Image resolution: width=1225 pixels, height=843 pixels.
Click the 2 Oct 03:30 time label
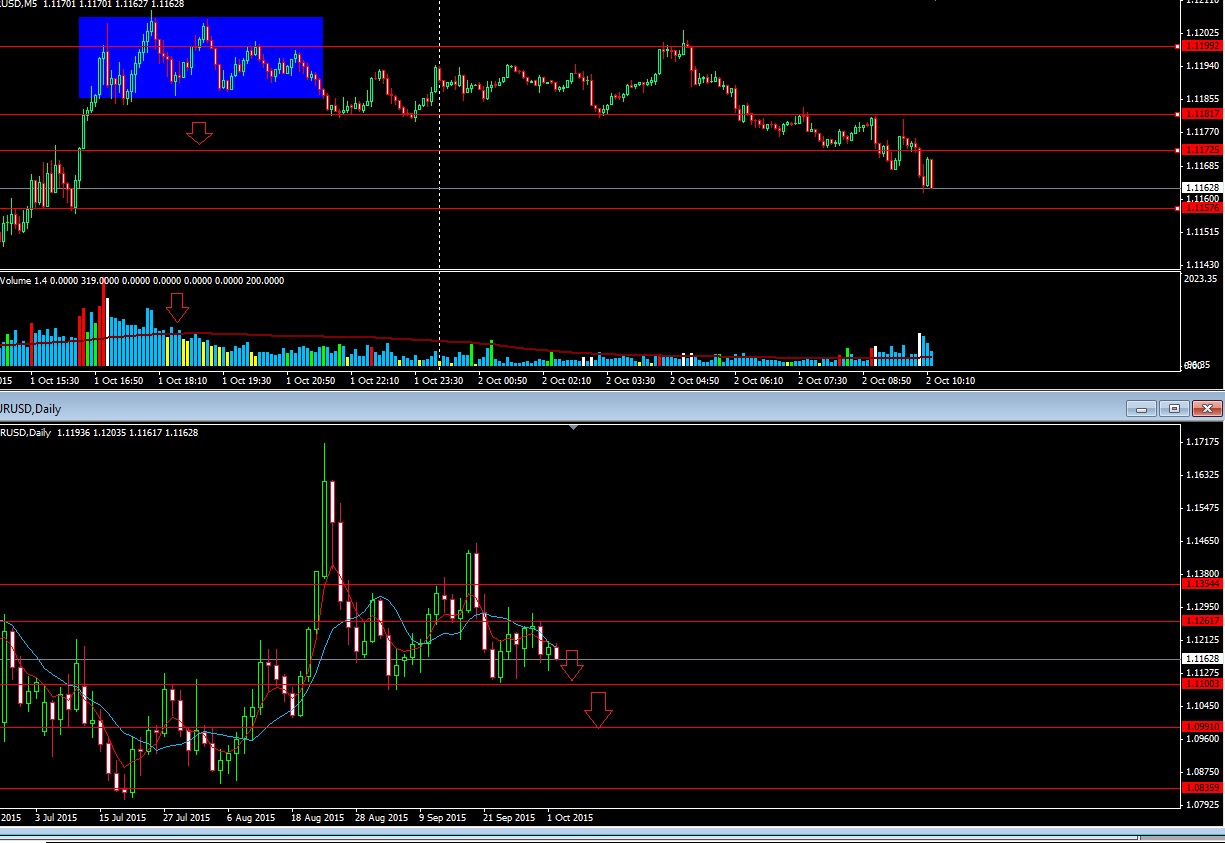click(x=631, y=381)
